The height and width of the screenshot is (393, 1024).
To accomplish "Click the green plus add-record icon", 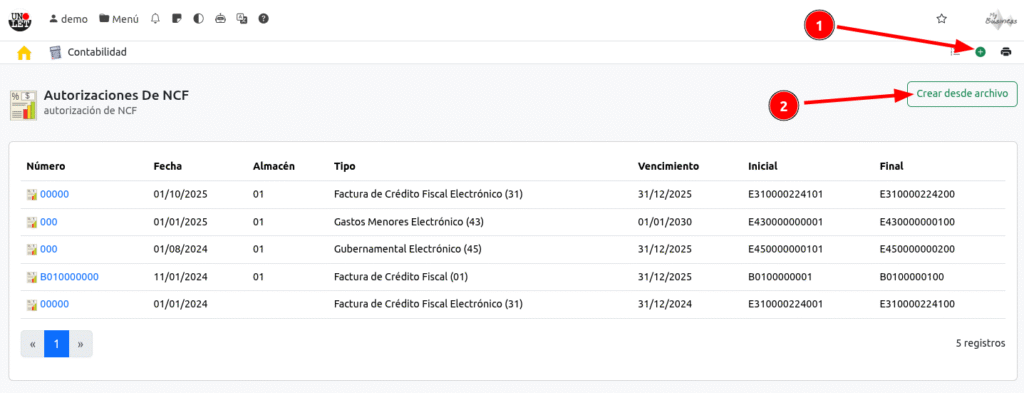I will (x=980, y=52).
